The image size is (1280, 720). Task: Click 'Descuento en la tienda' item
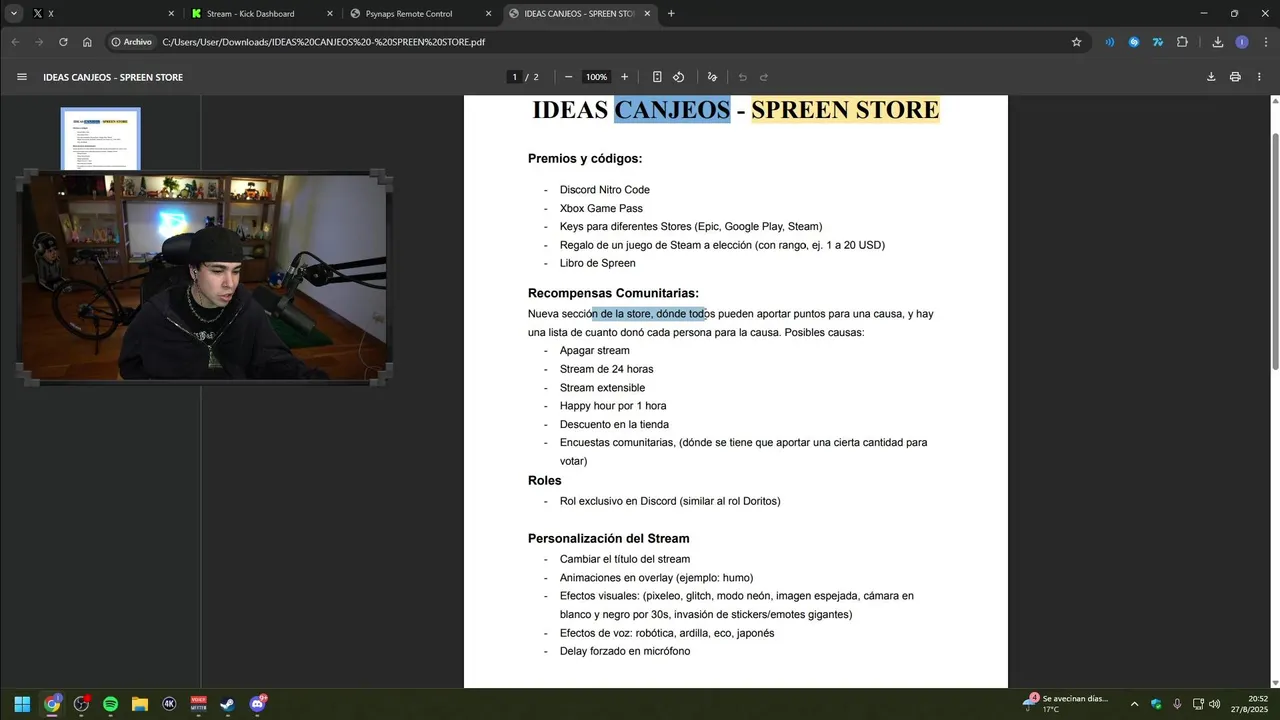pos(614,424)
